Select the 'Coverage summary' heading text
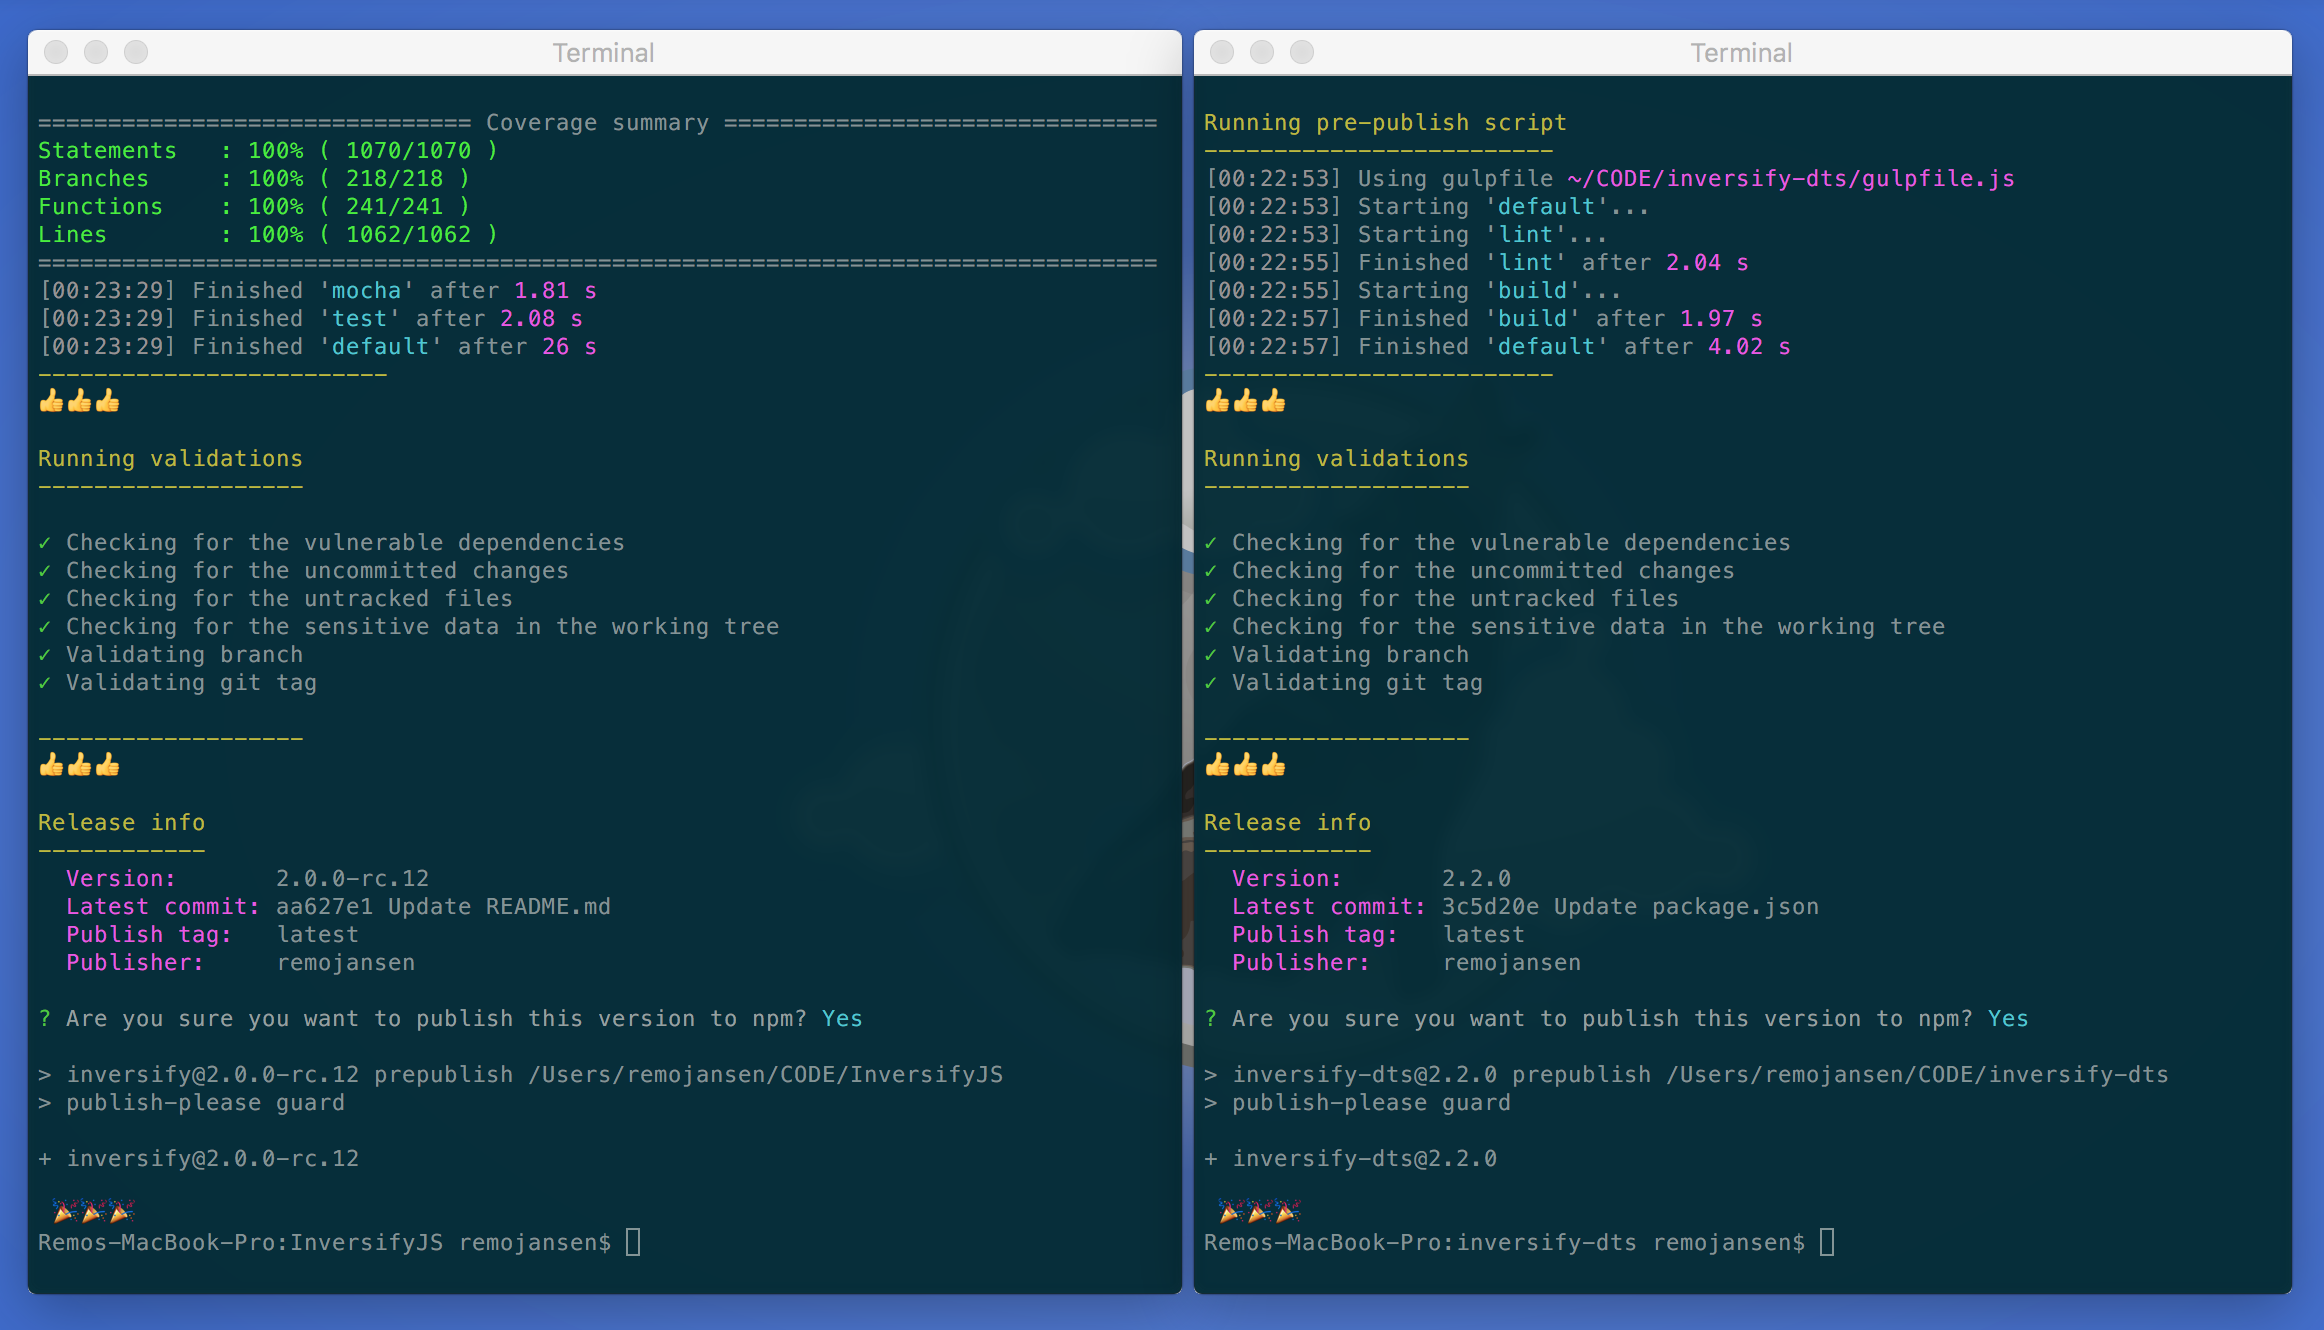Viewport: 2324px width, 1330px height. [x=597, y=123]
